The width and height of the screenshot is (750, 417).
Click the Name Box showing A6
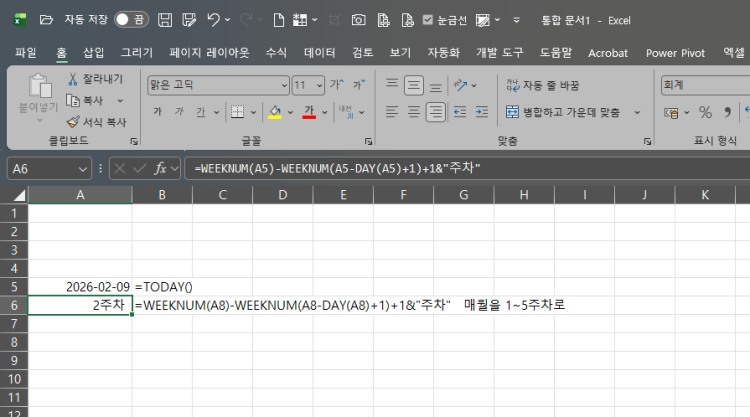pyautogui.click(x=49, y=169)
